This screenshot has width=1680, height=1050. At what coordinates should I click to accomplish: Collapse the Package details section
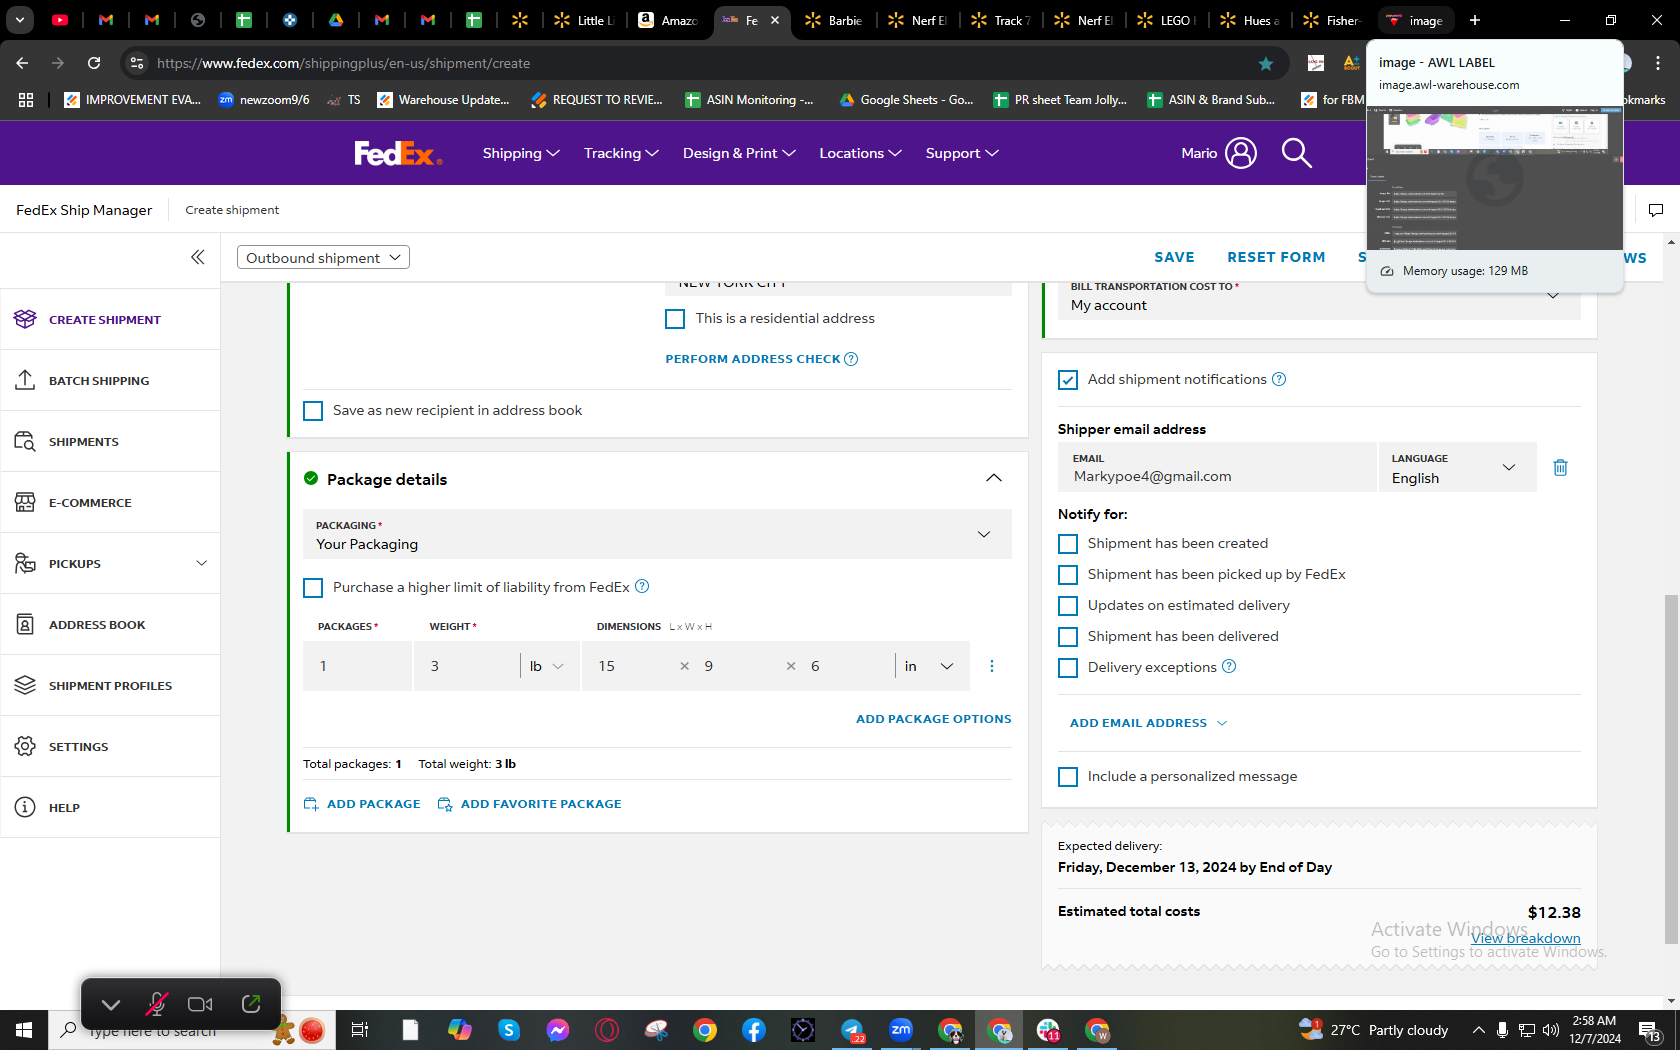pos(994,478)
